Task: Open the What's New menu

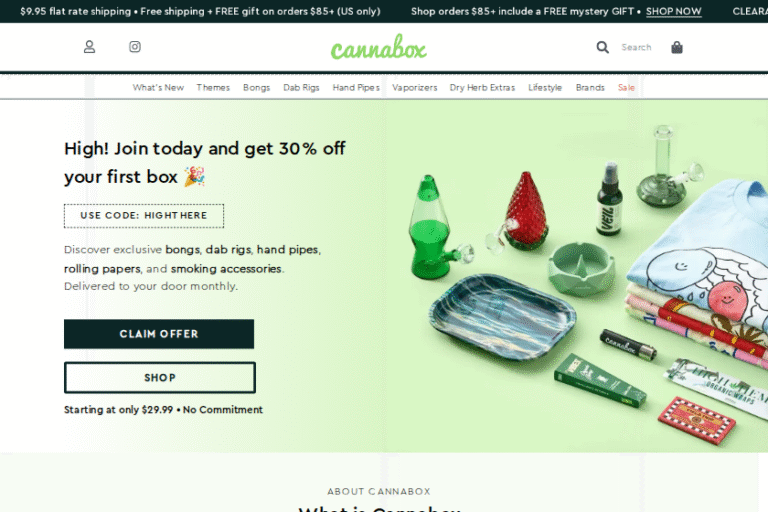Action: point(158,88)
